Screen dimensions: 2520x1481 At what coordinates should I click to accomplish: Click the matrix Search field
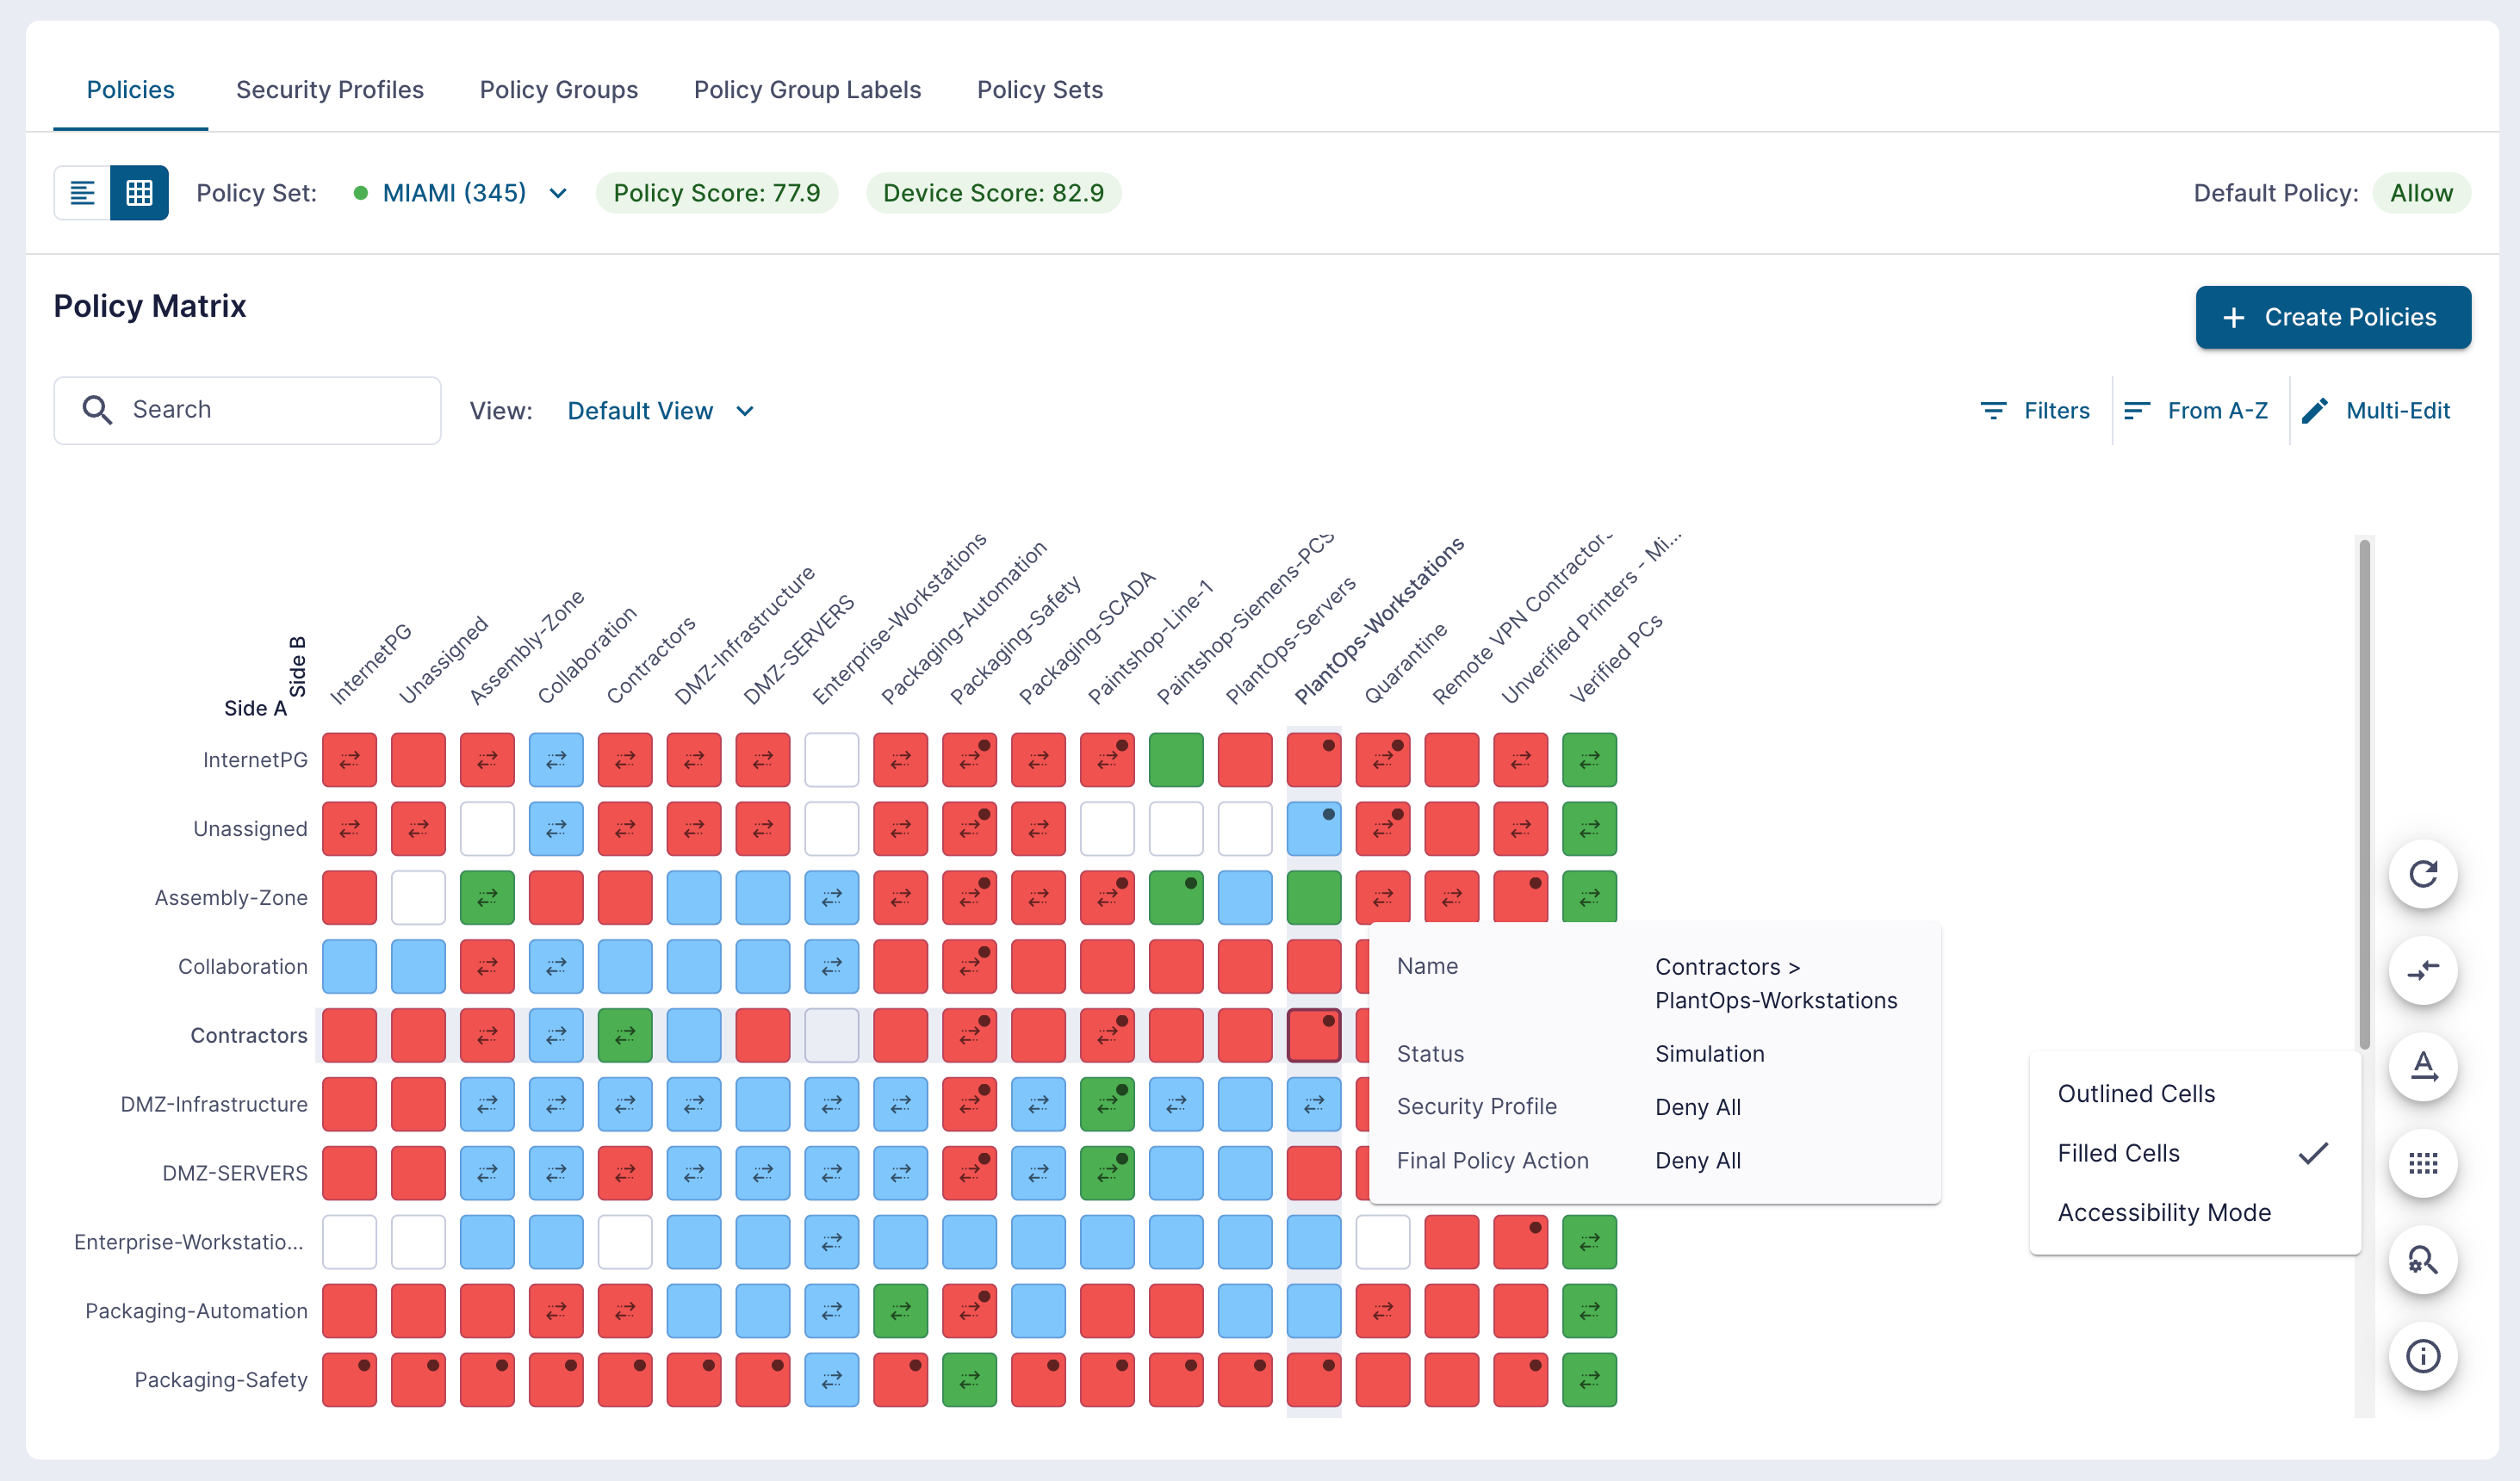point(247,410)
